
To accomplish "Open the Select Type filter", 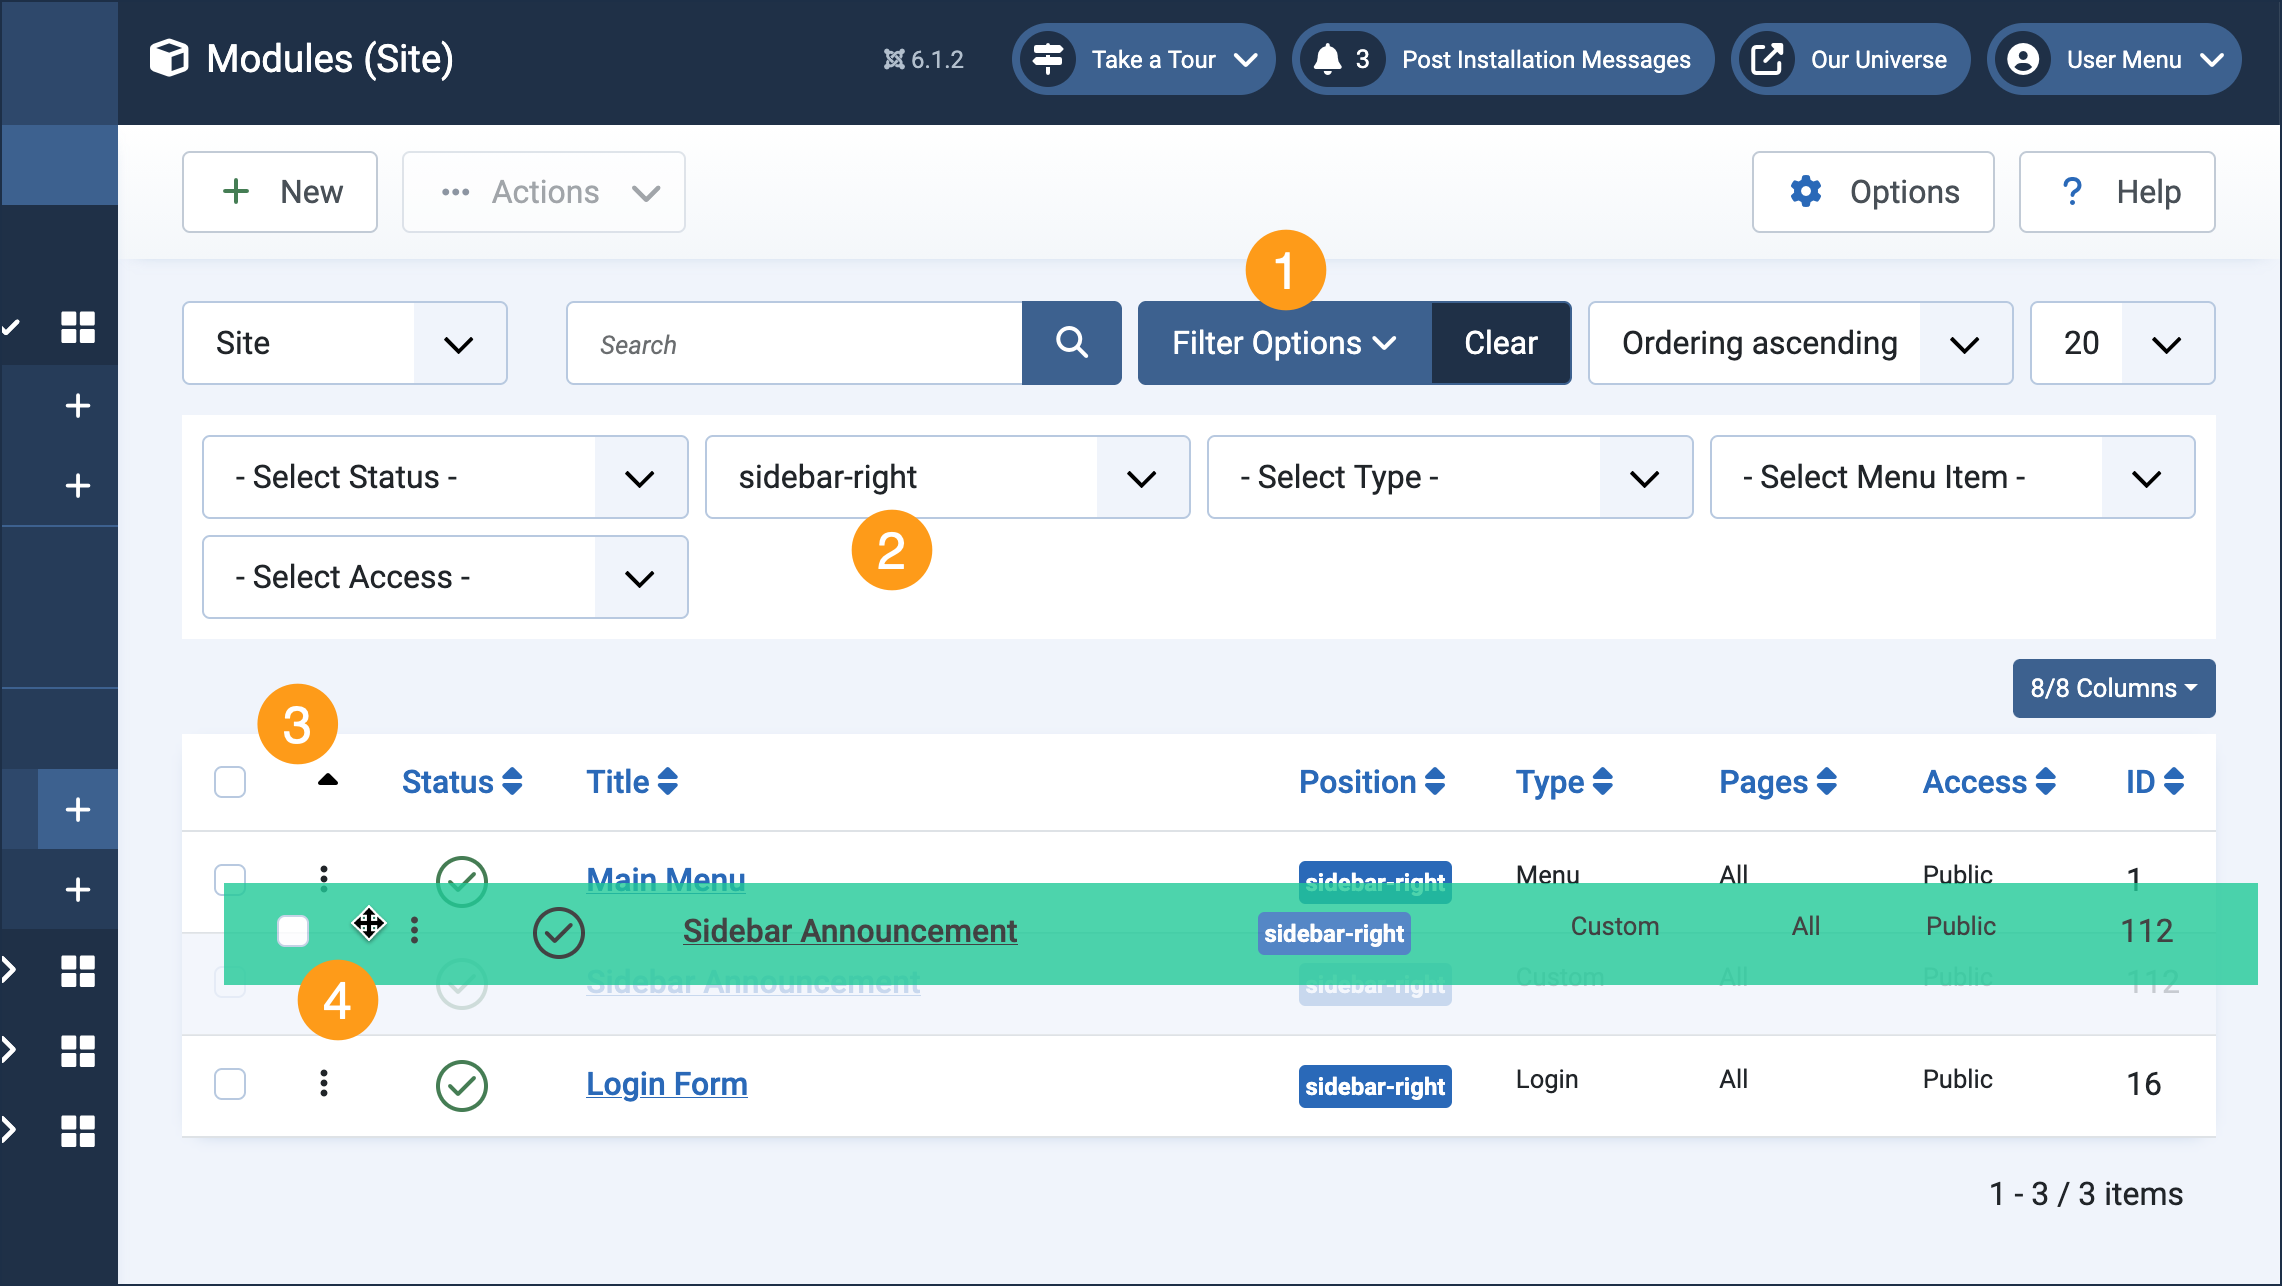I will [1450, 477].
